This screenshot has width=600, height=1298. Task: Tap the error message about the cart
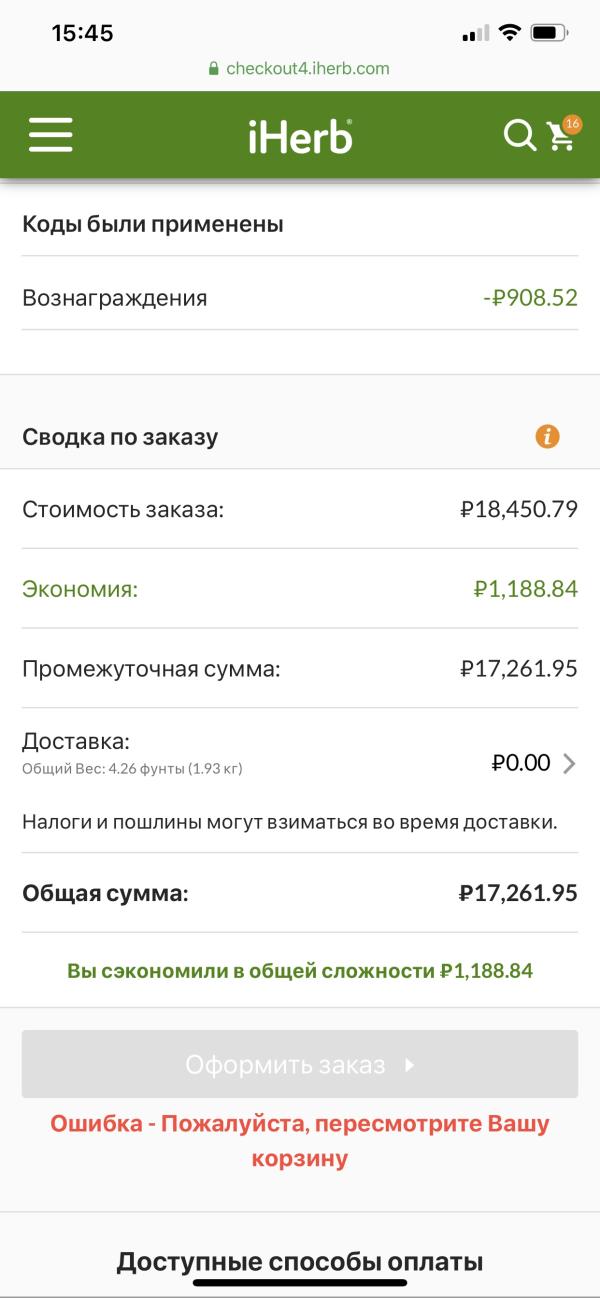(x=300, y=1141)
